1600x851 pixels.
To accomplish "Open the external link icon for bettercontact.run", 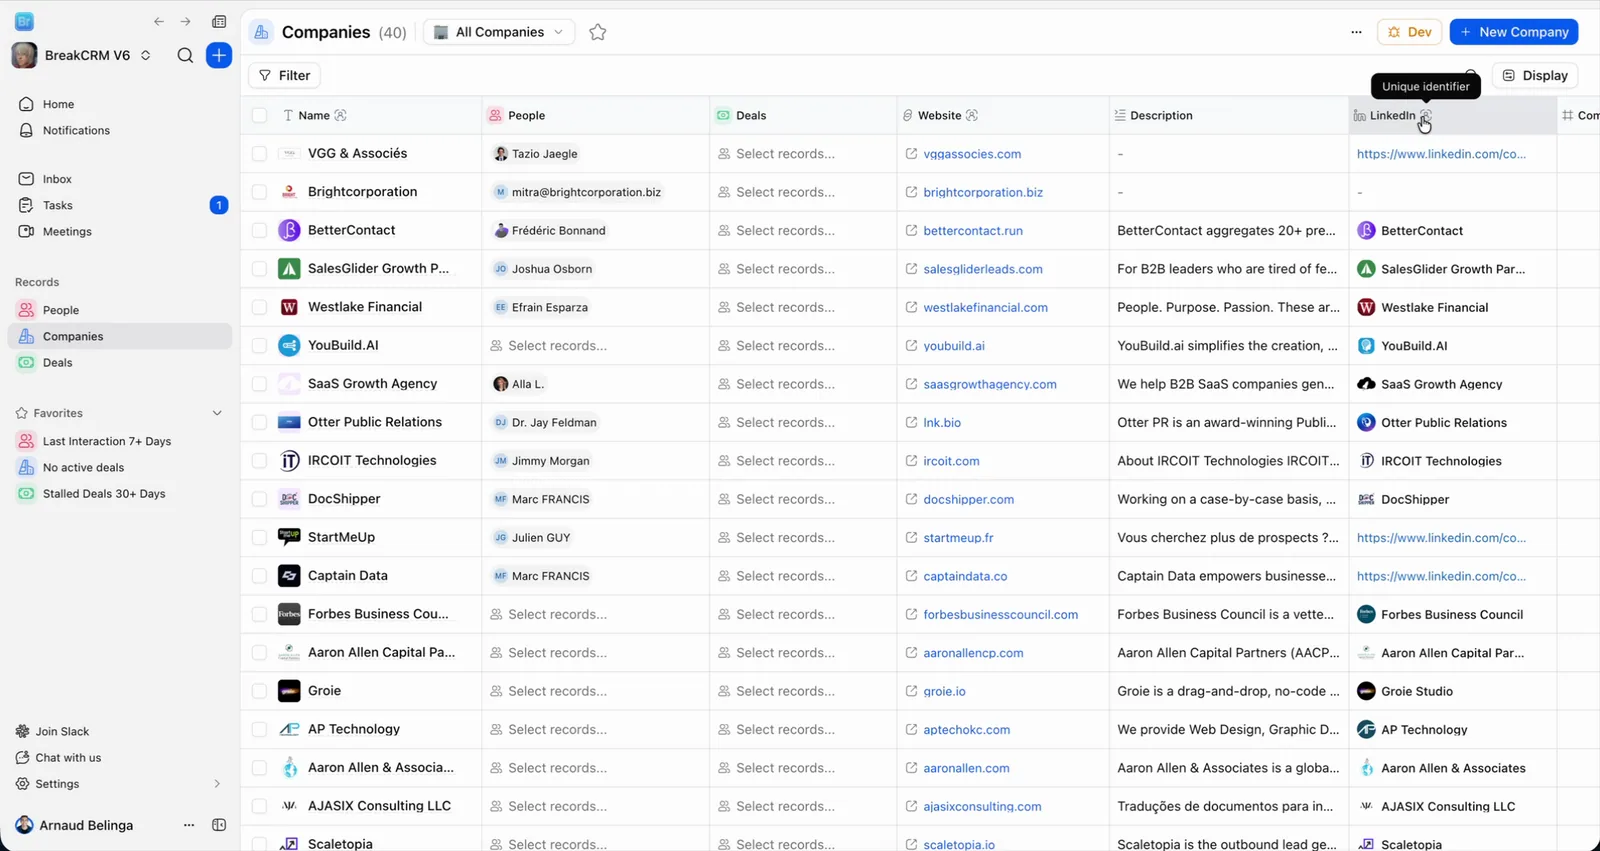I will coord(911,230).
